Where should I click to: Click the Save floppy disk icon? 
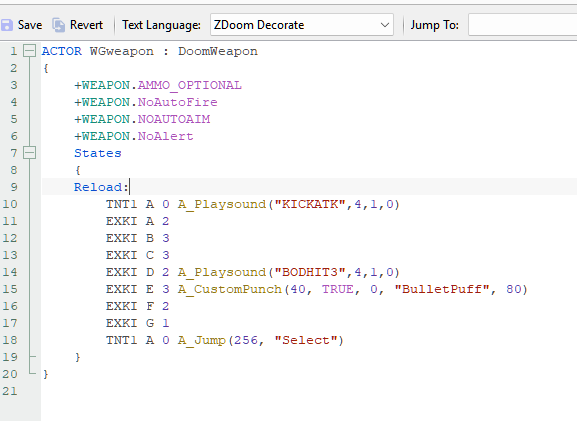(x=6, y=25)
